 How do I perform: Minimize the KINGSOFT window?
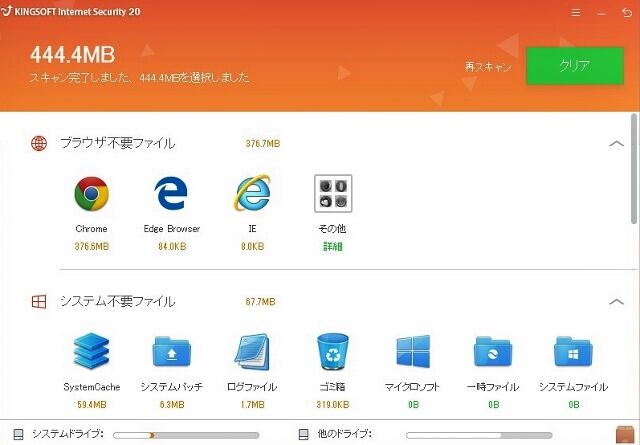pos(601,13)
